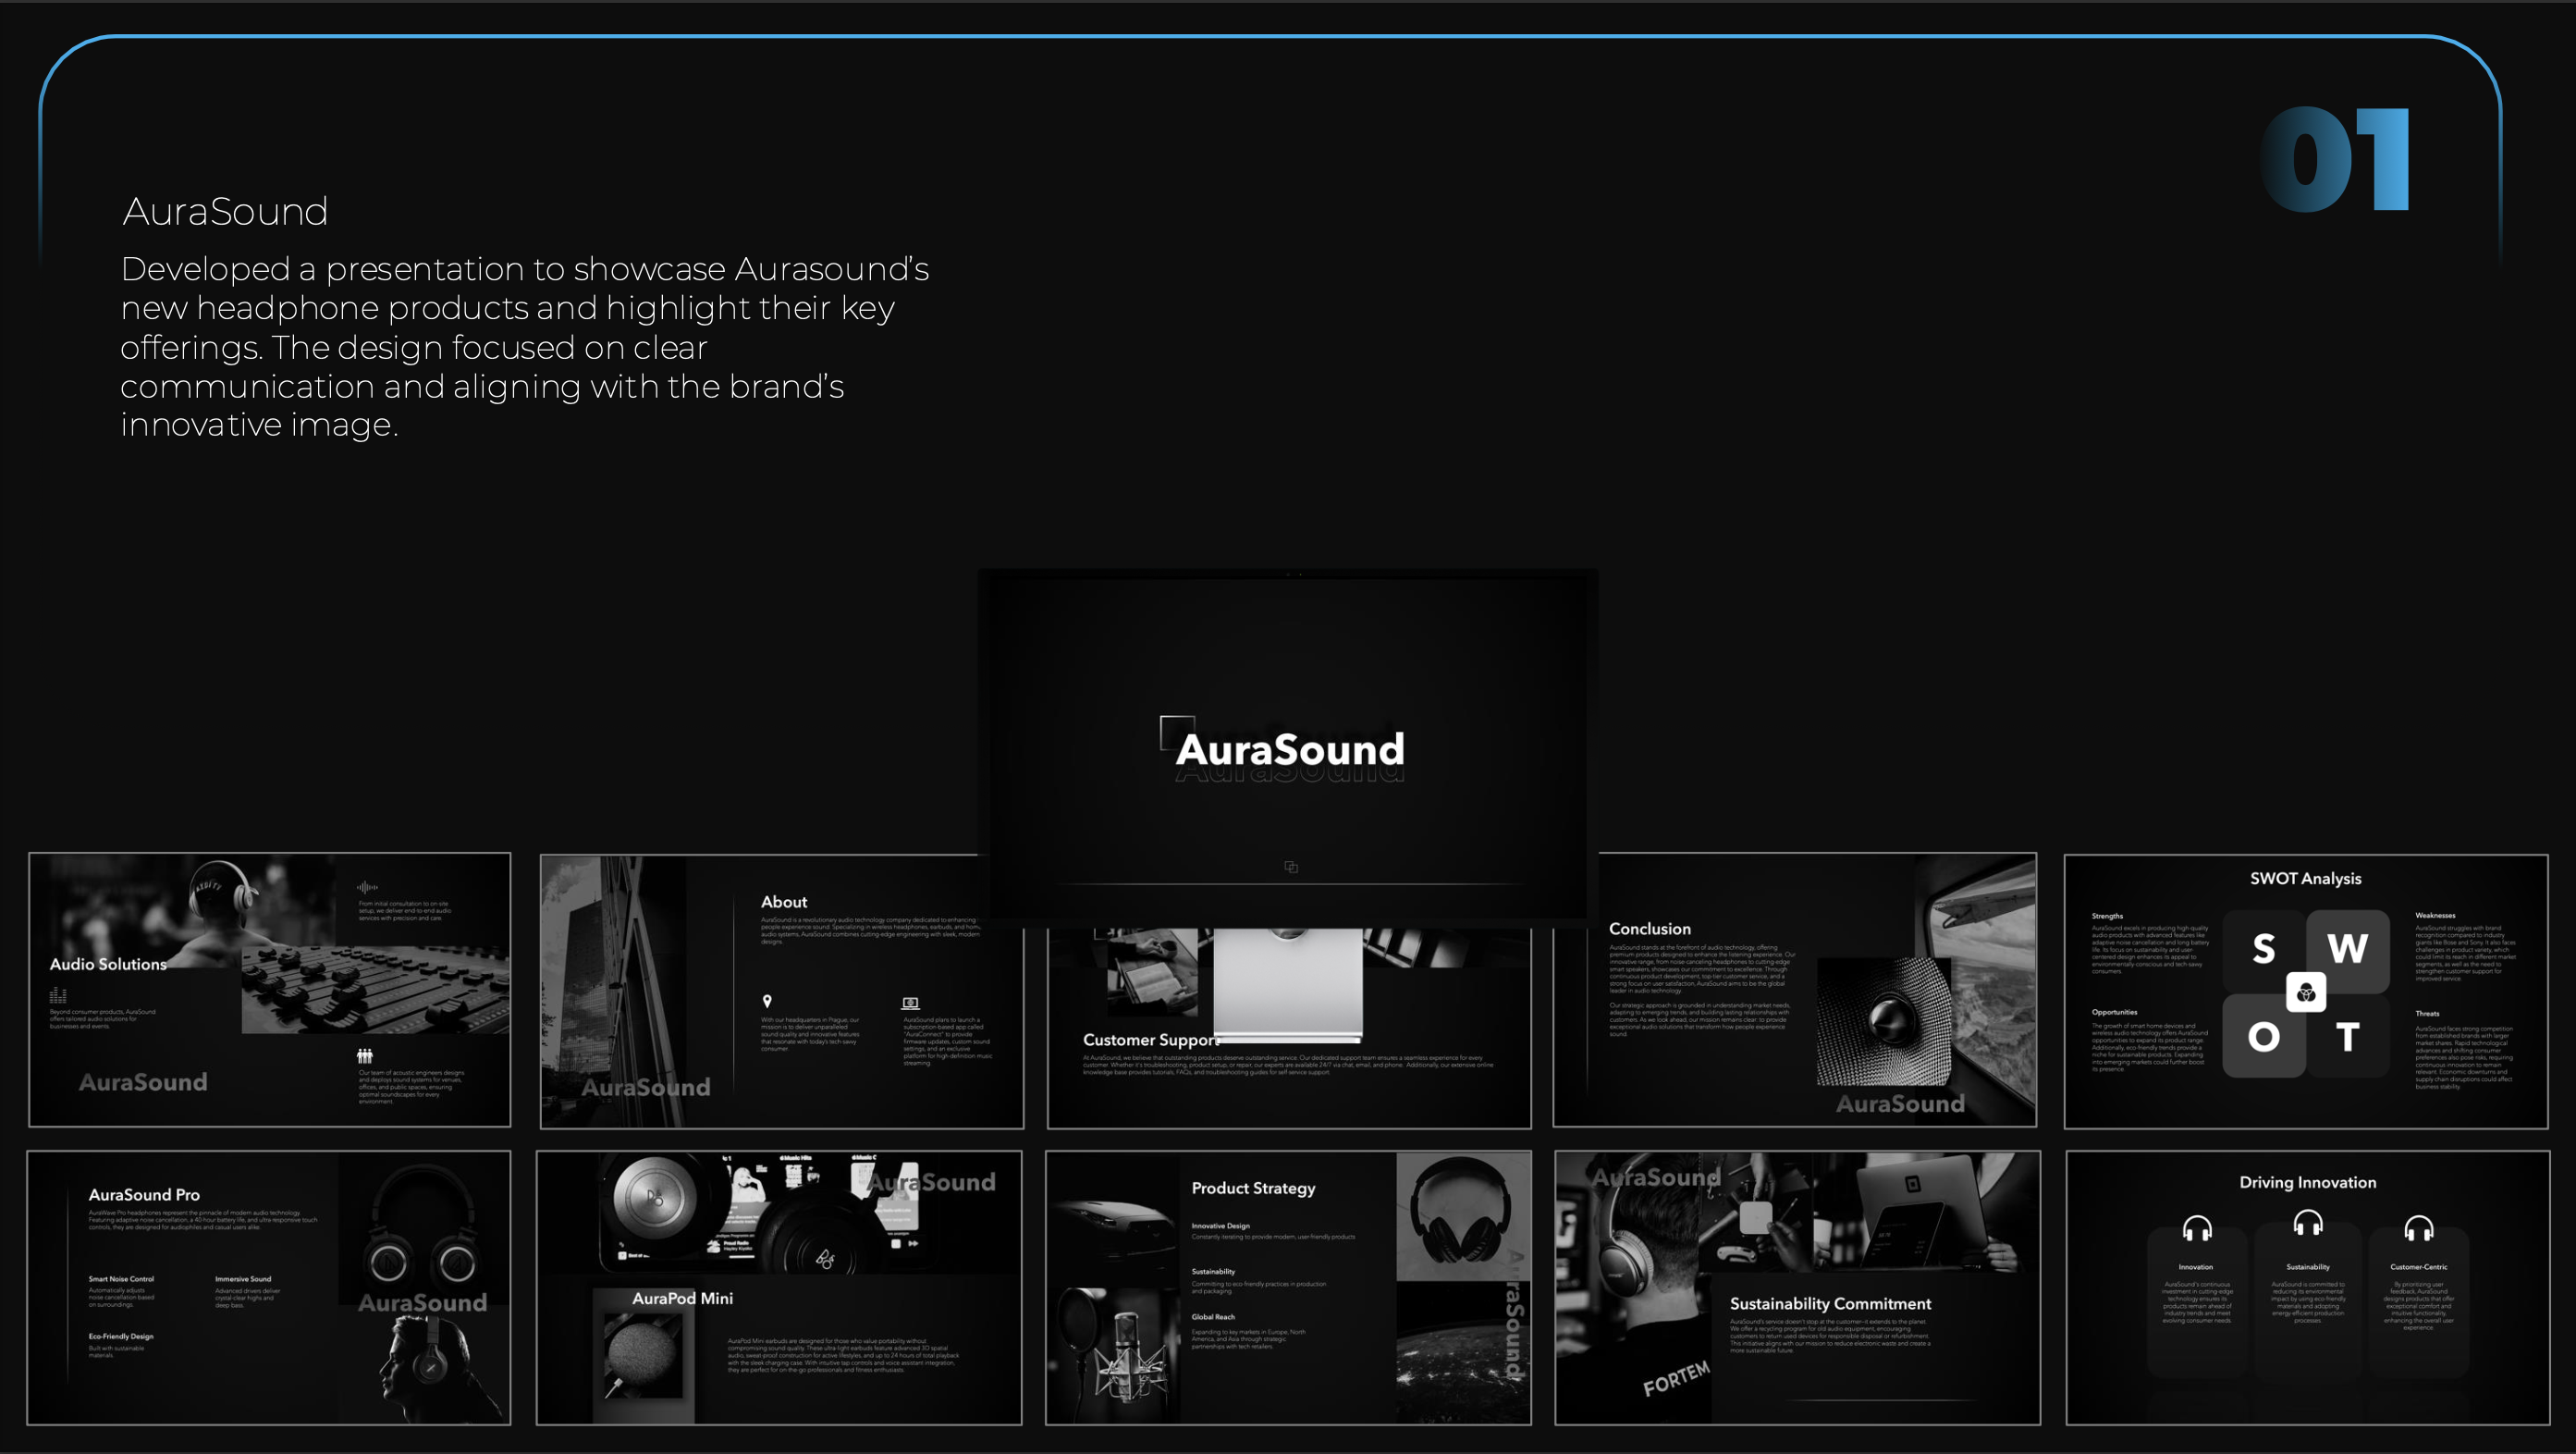Click the equalizer bars icon under Audio Solutions

click(58, 995)
